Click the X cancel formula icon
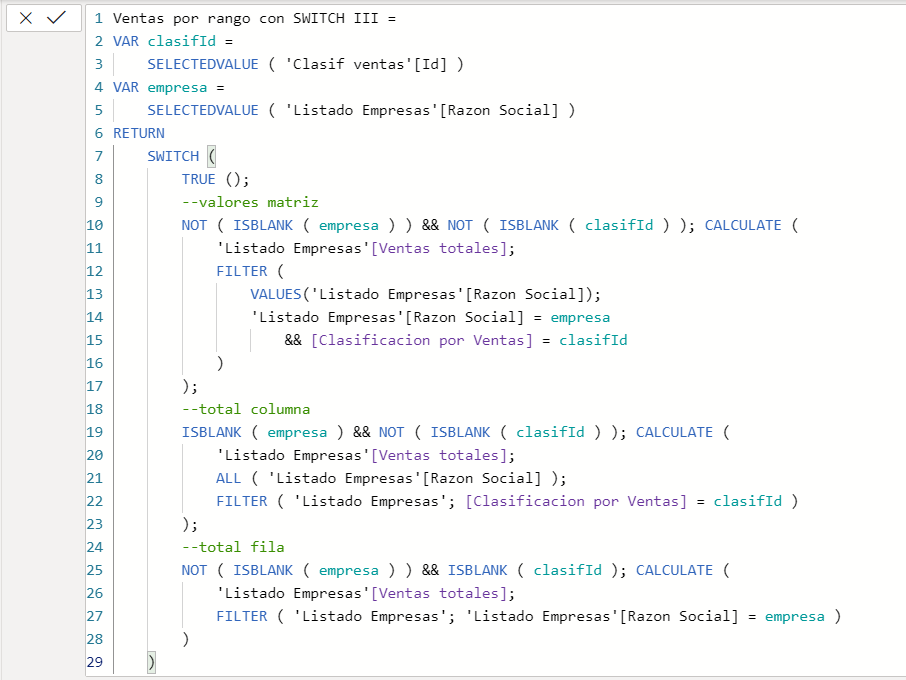This screenshot has width=906, height=680. tap(26, 18)
